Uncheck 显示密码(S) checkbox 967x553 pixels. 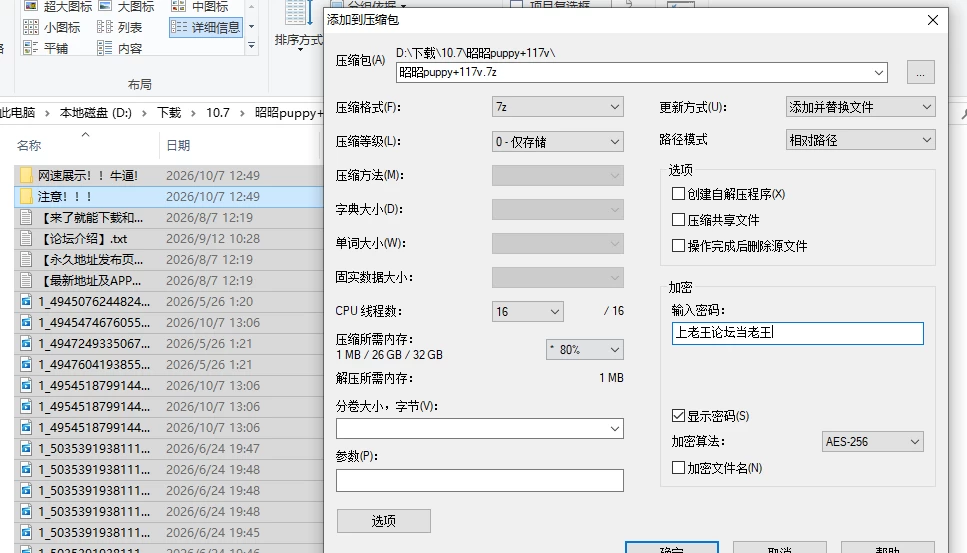click(678, 416)
